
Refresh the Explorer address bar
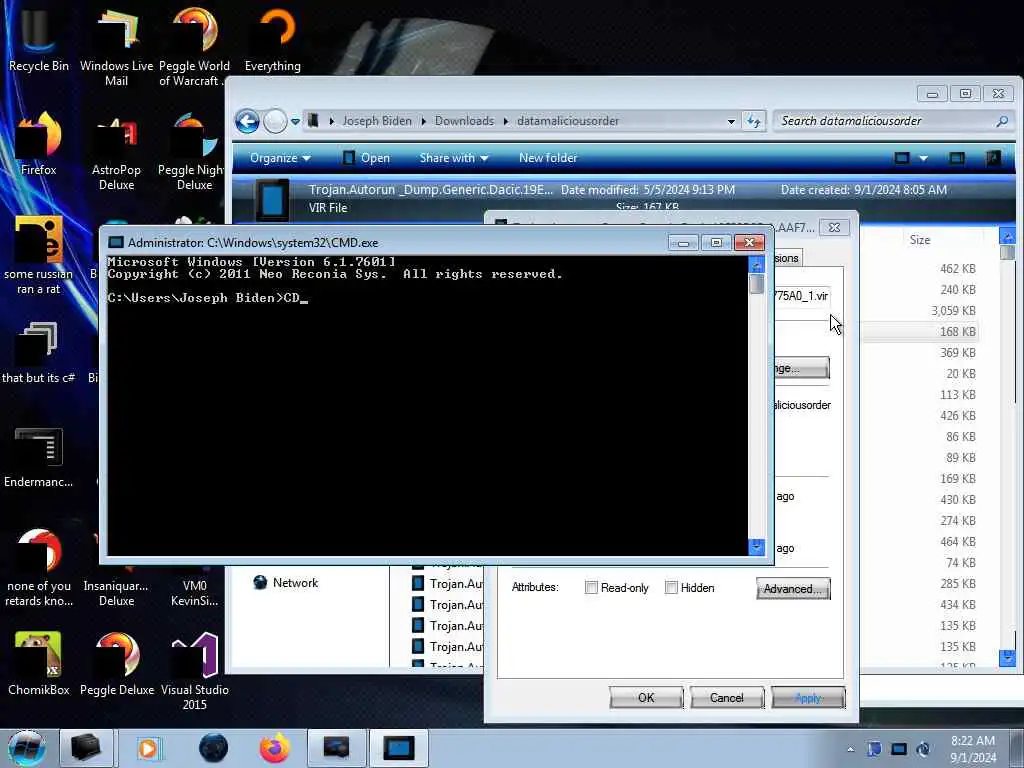[754, 121]
